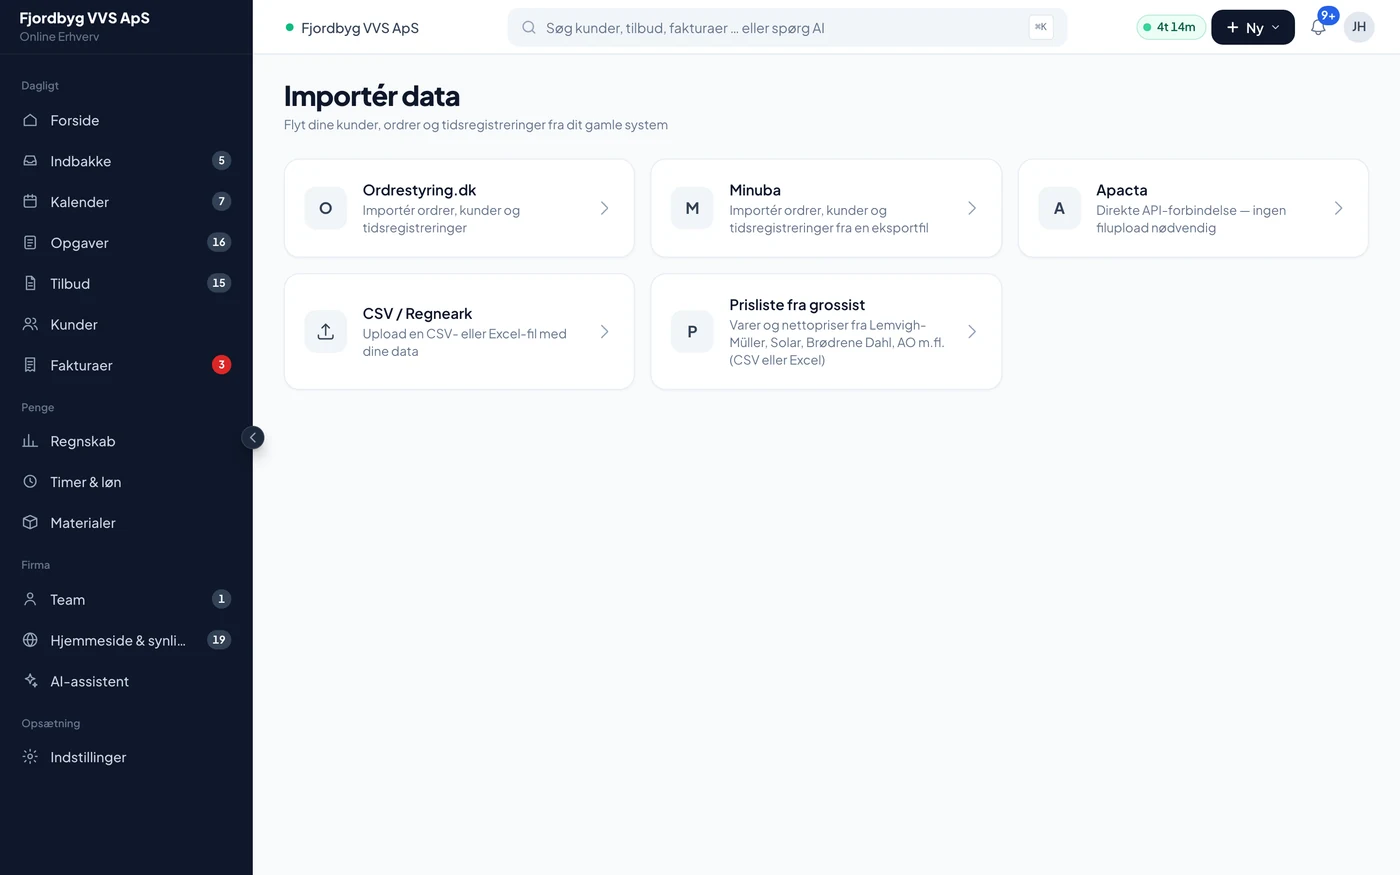Screen dimensions: 1400x875
Task: Click the upload icon on CSV / Regneark
Action: tap(326, 332)
